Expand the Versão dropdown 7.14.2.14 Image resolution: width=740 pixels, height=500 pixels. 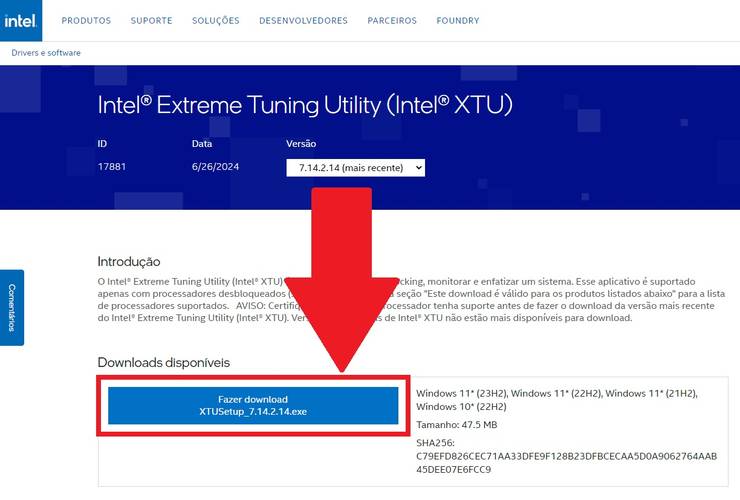point(355,168)
